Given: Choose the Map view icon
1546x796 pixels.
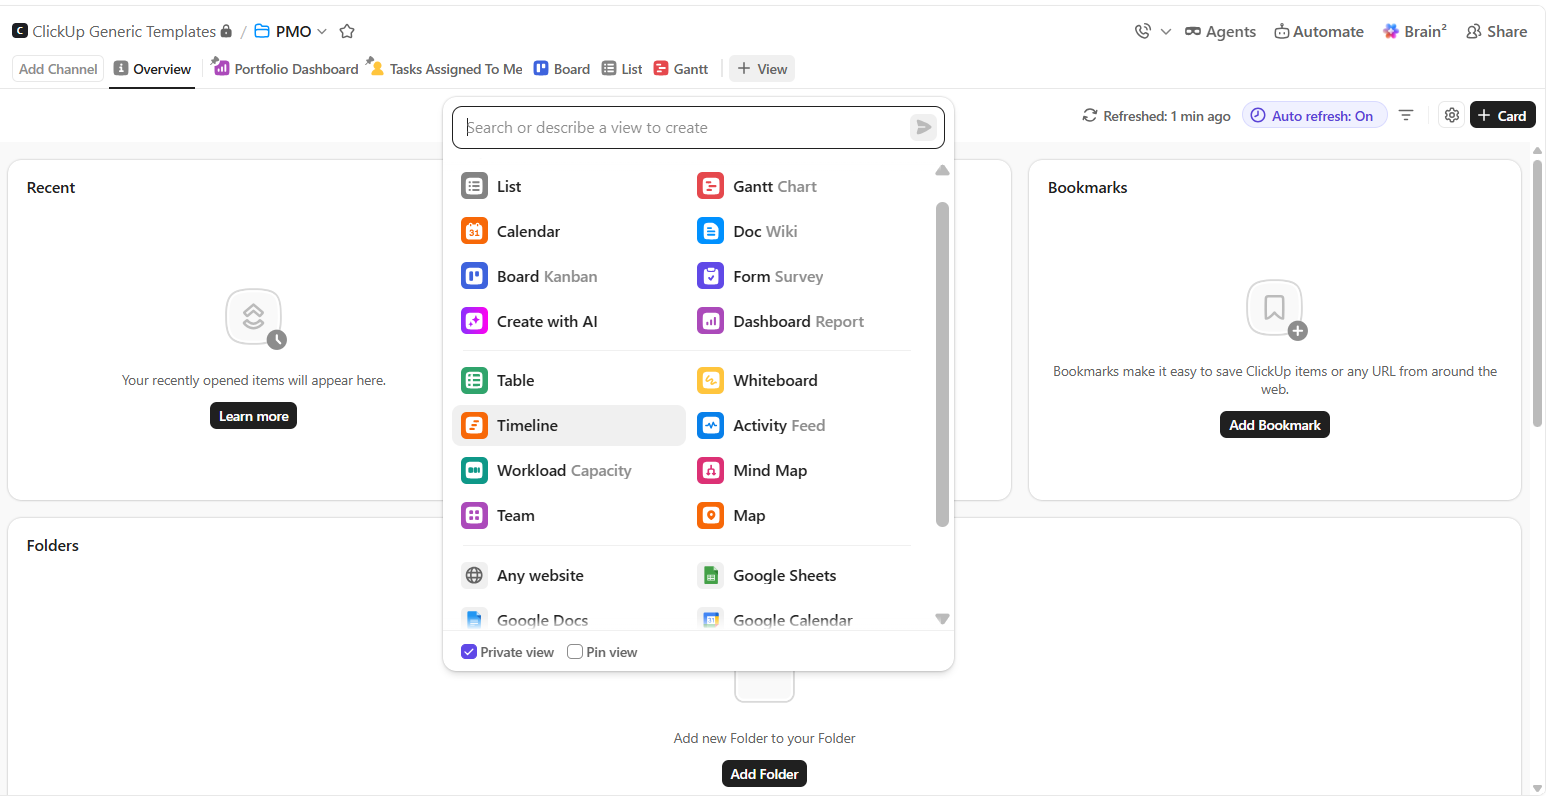Looking at the screenshot, I should click(710, 515).
